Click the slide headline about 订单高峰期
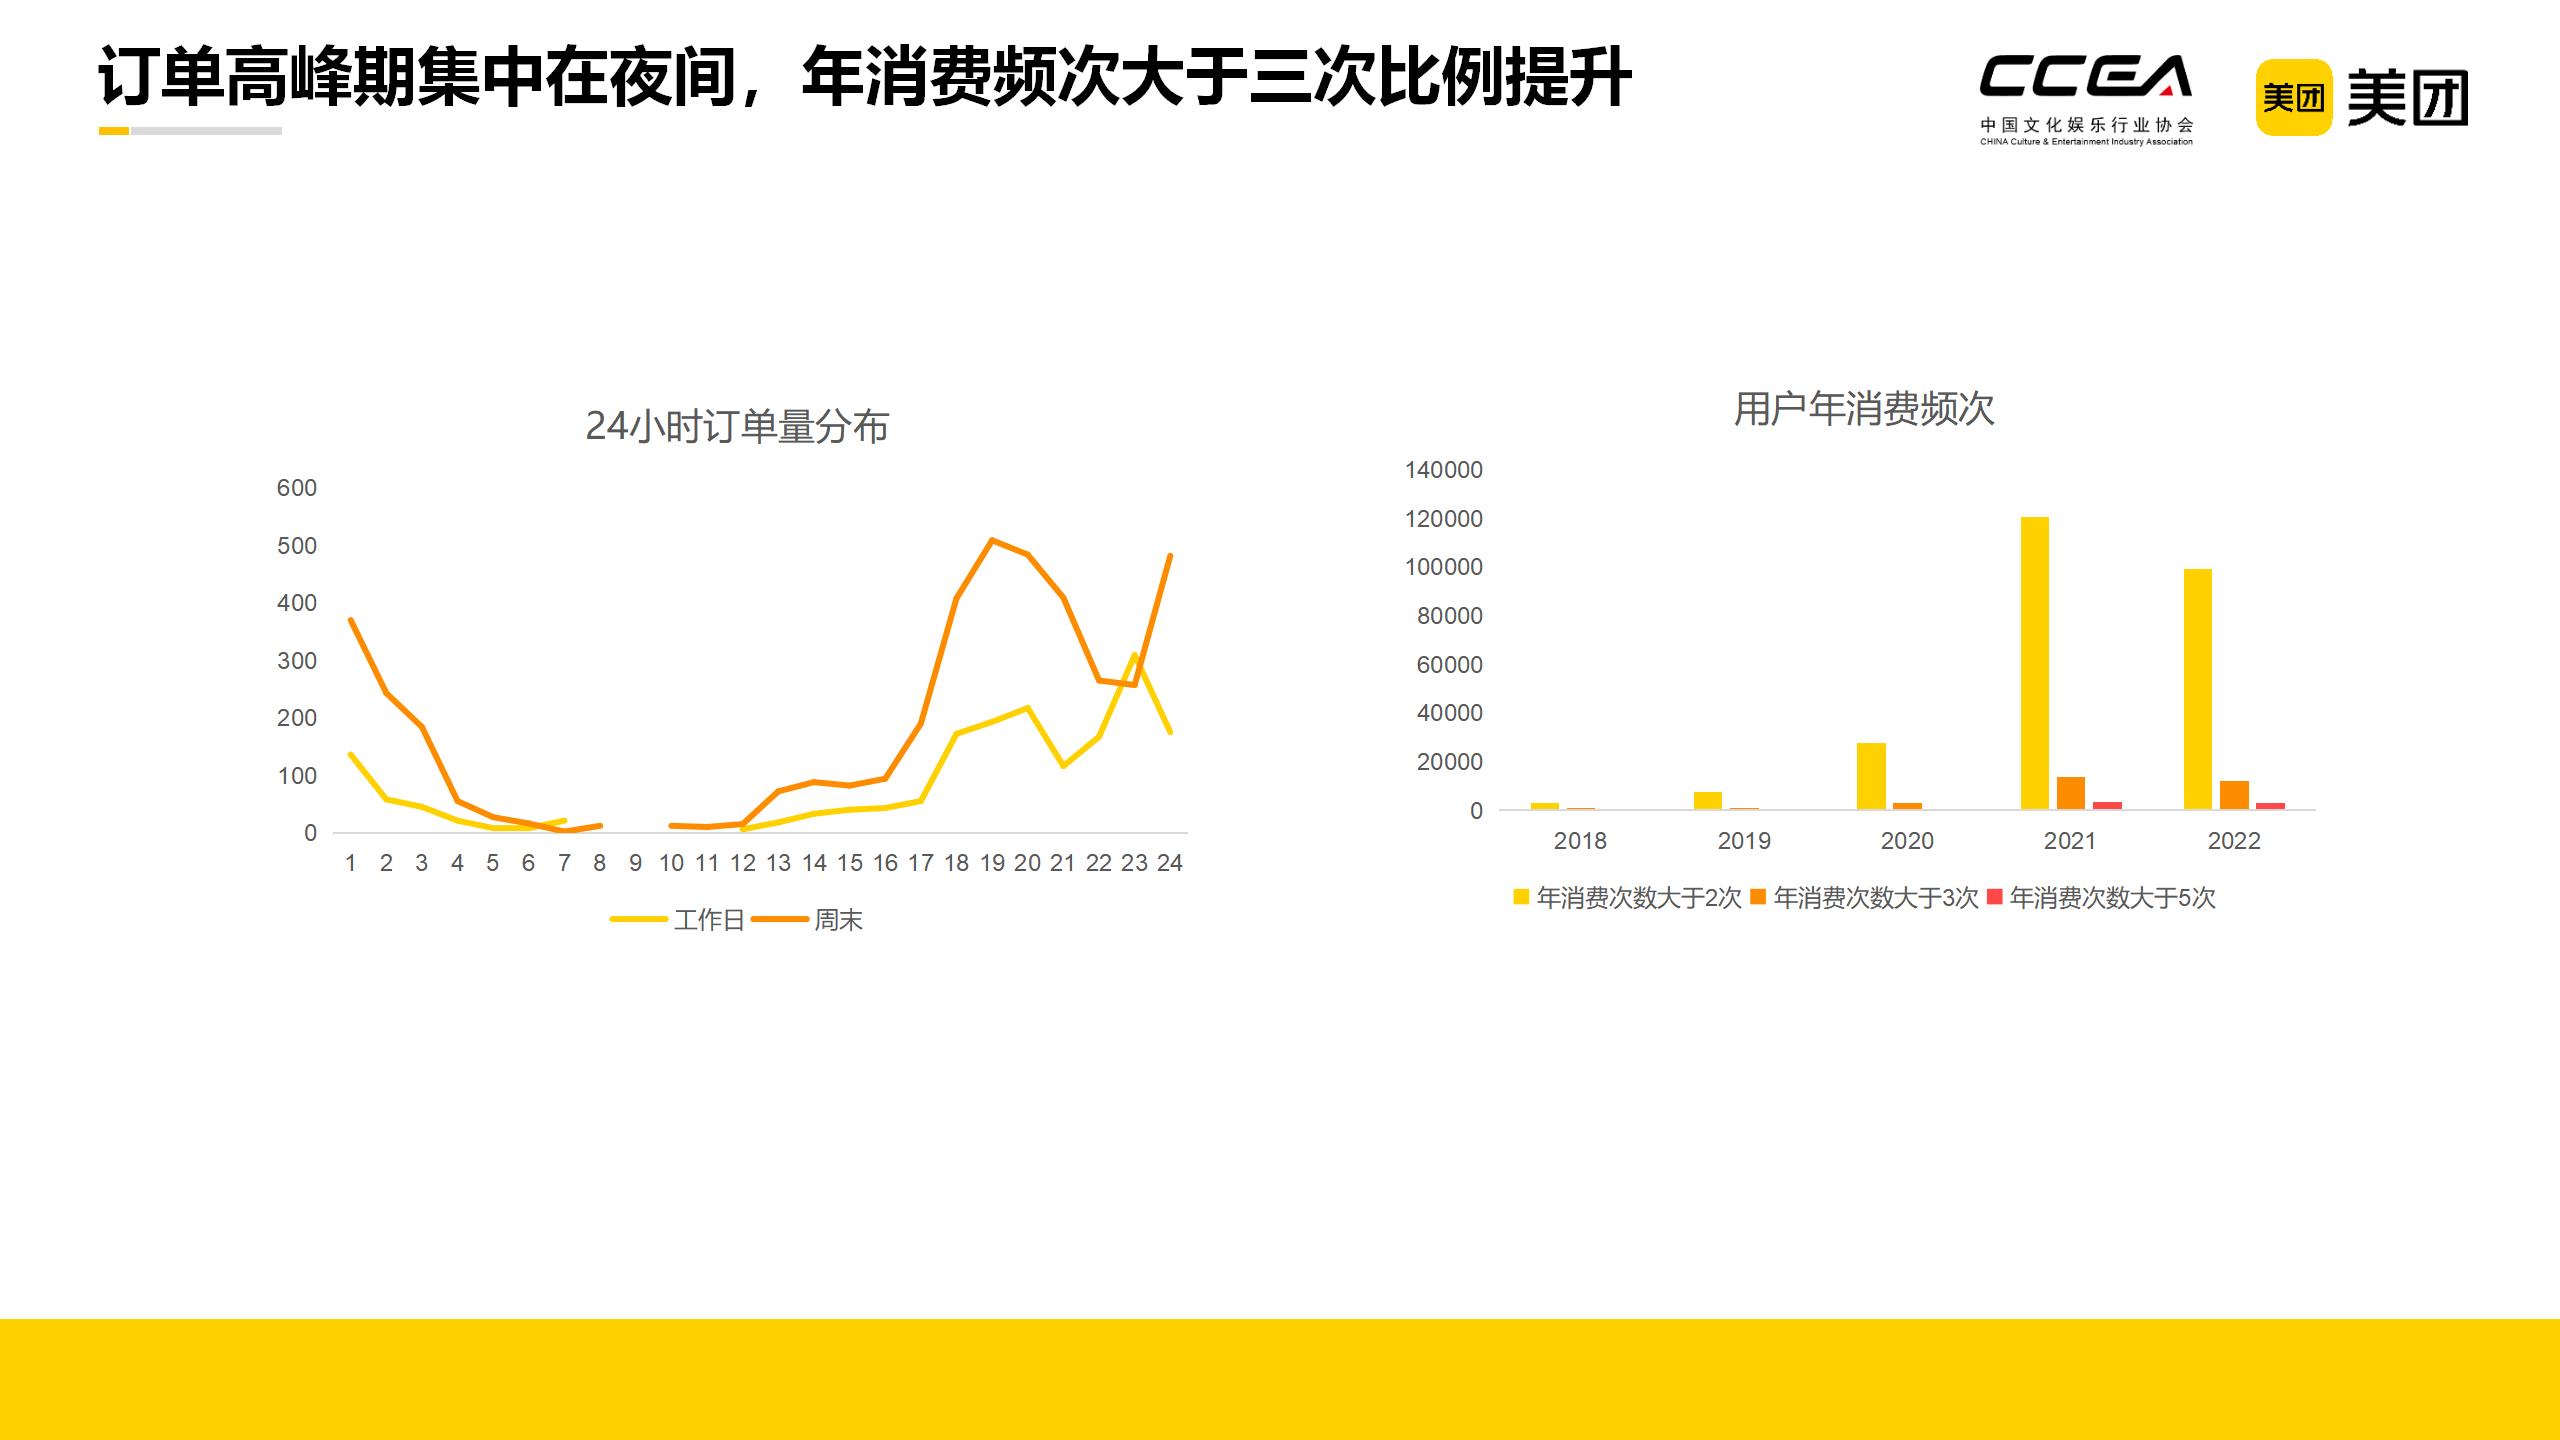Viewport: 2560px width, 1440px height. tap(865, 77)
